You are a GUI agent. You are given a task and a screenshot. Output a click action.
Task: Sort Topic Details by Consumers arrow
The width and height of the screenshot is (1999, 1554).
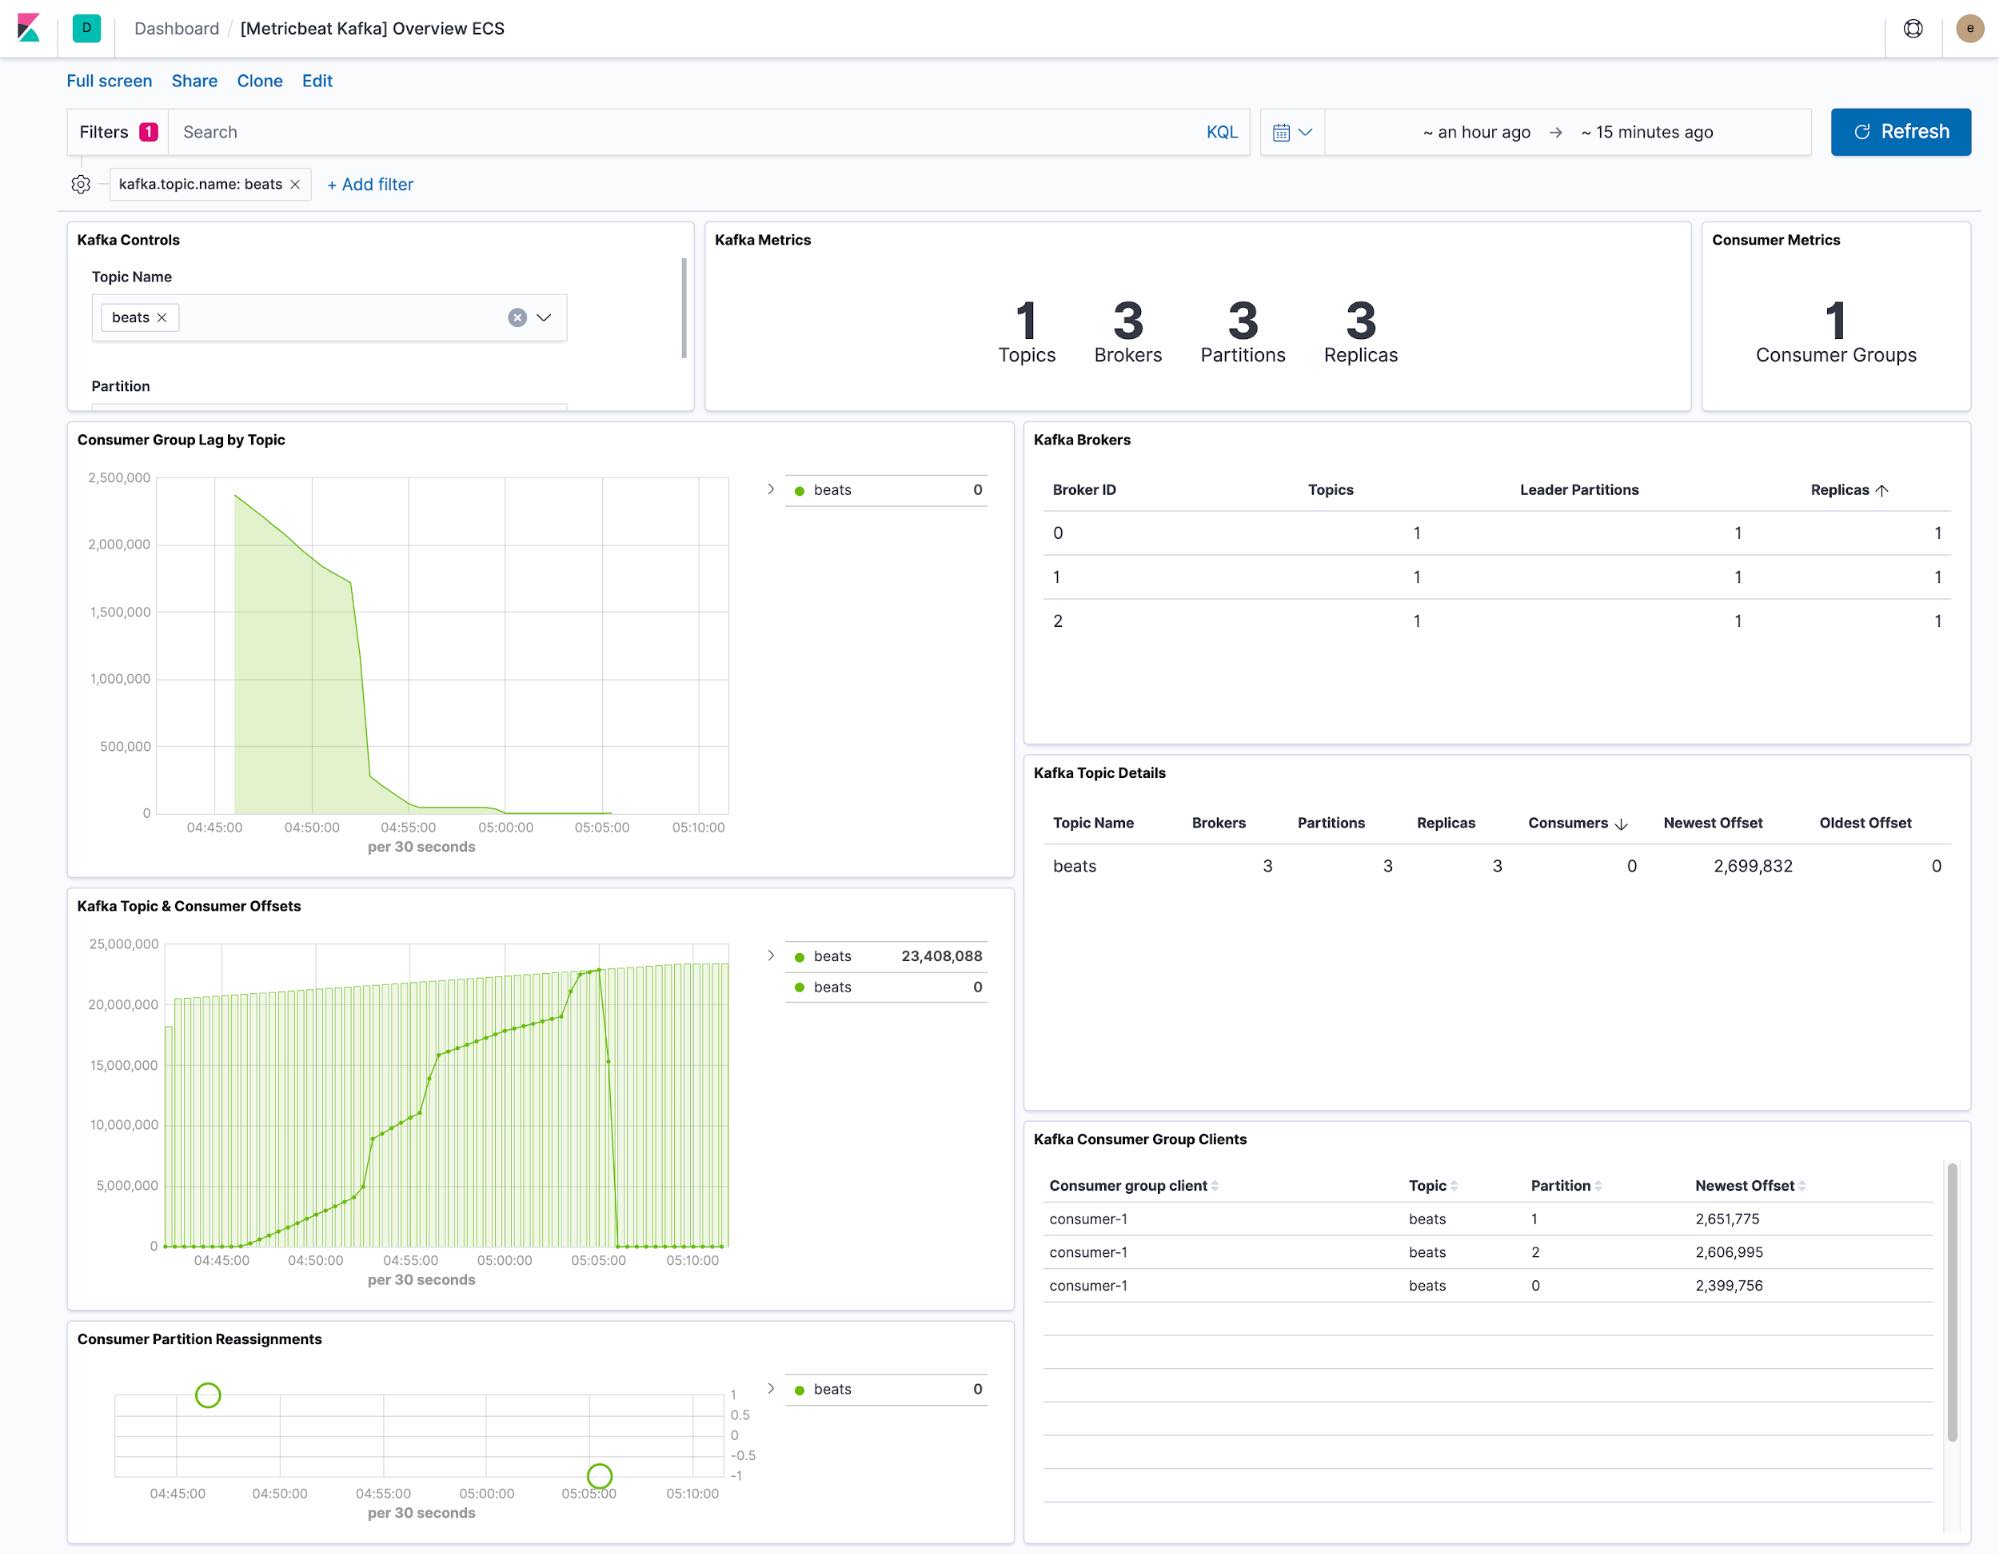1621,824
